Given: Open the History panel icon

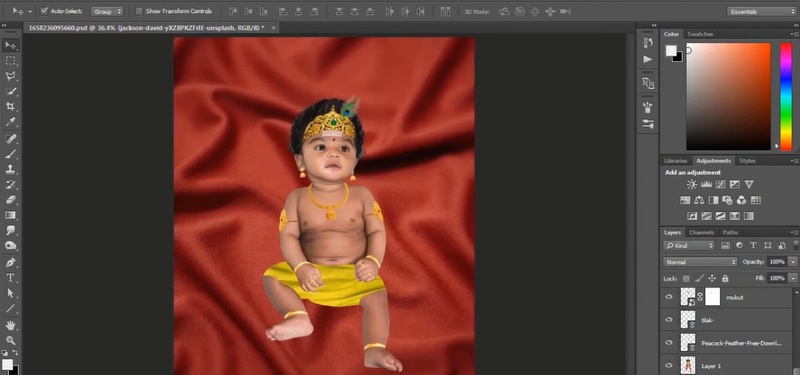Looking at the screenshot, I should (x=648, y=43).
